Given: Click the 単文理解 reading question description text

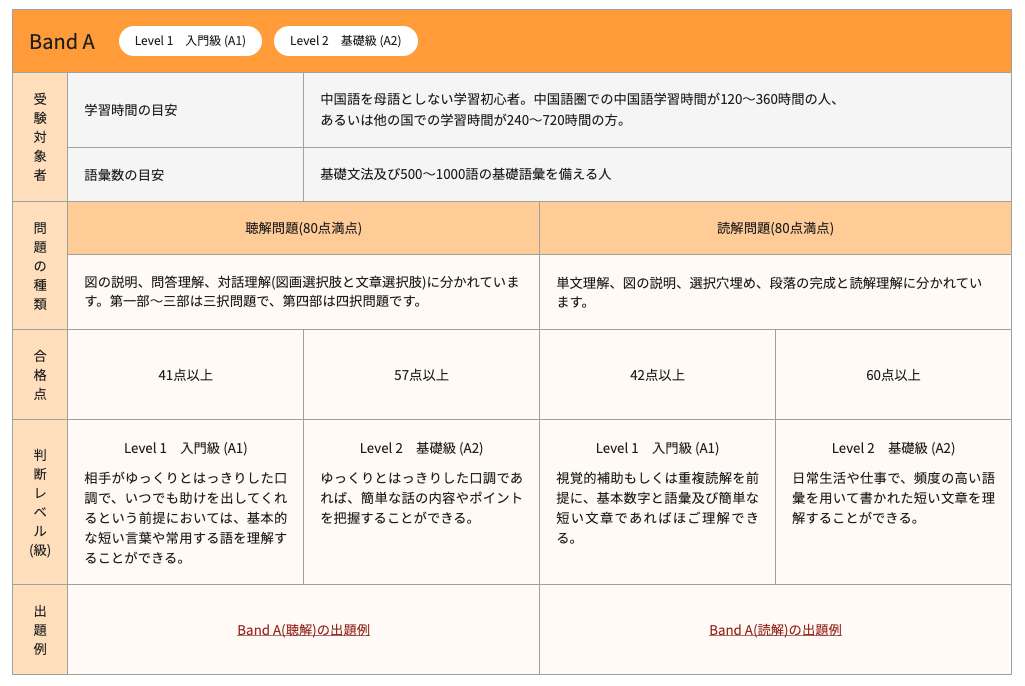Looking at the screenshot, I should [768, 292].
